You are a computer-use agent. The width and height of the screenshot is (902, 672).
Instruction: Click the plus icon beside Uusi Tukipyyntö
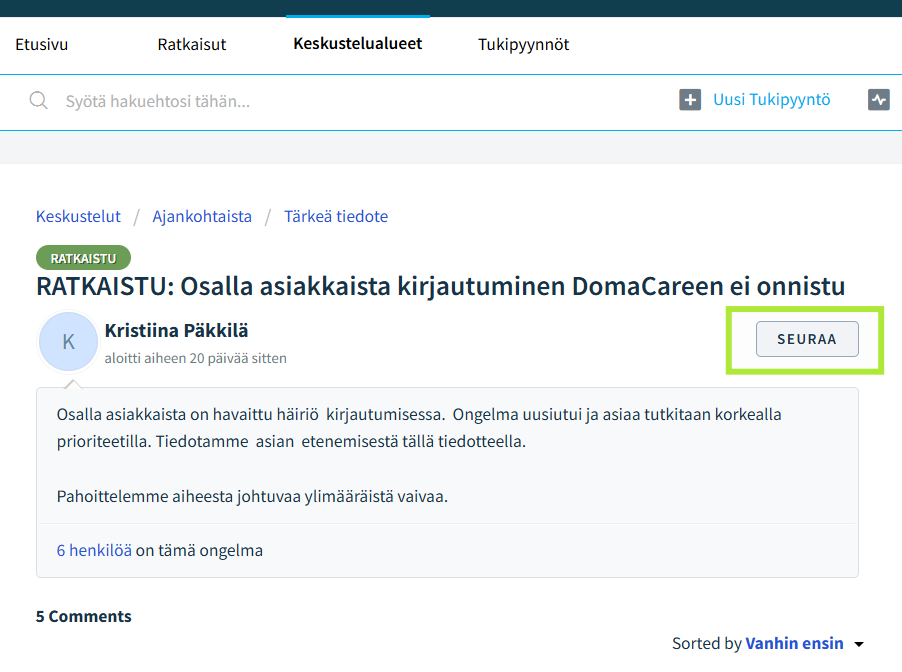pos(690,100)
